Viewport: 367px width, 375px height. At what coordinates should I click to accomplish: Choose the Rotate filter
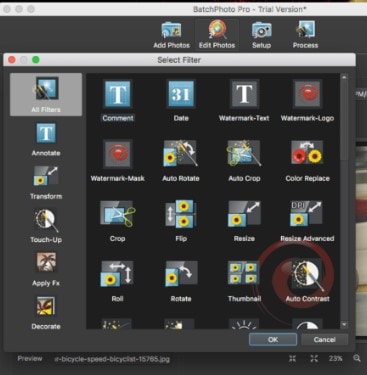tap(181, 282)
